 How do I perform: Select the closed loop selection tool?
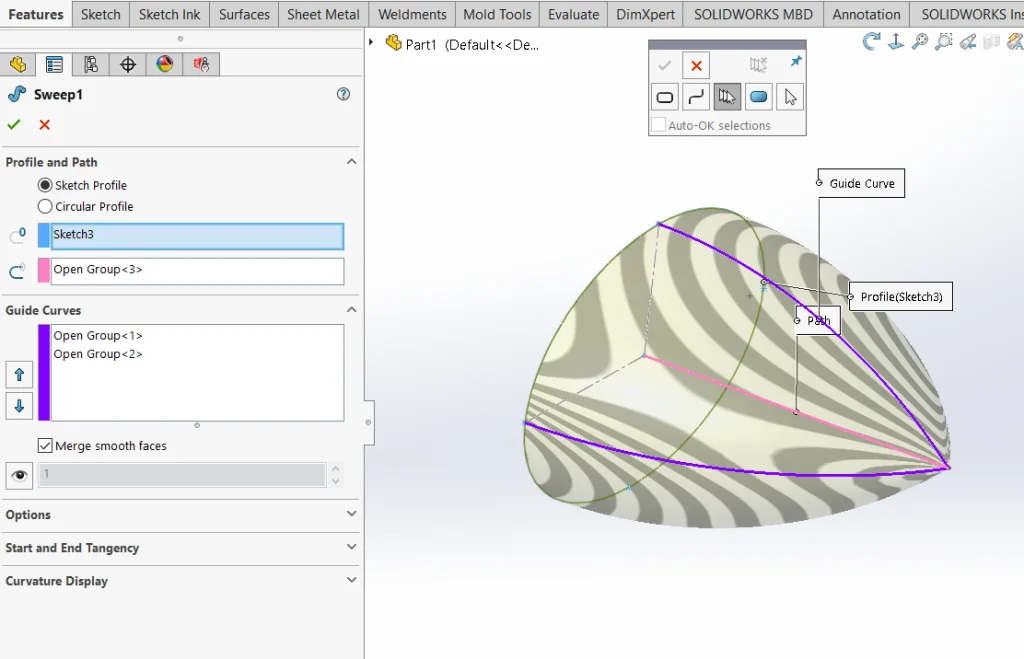[x=664, y=97]
